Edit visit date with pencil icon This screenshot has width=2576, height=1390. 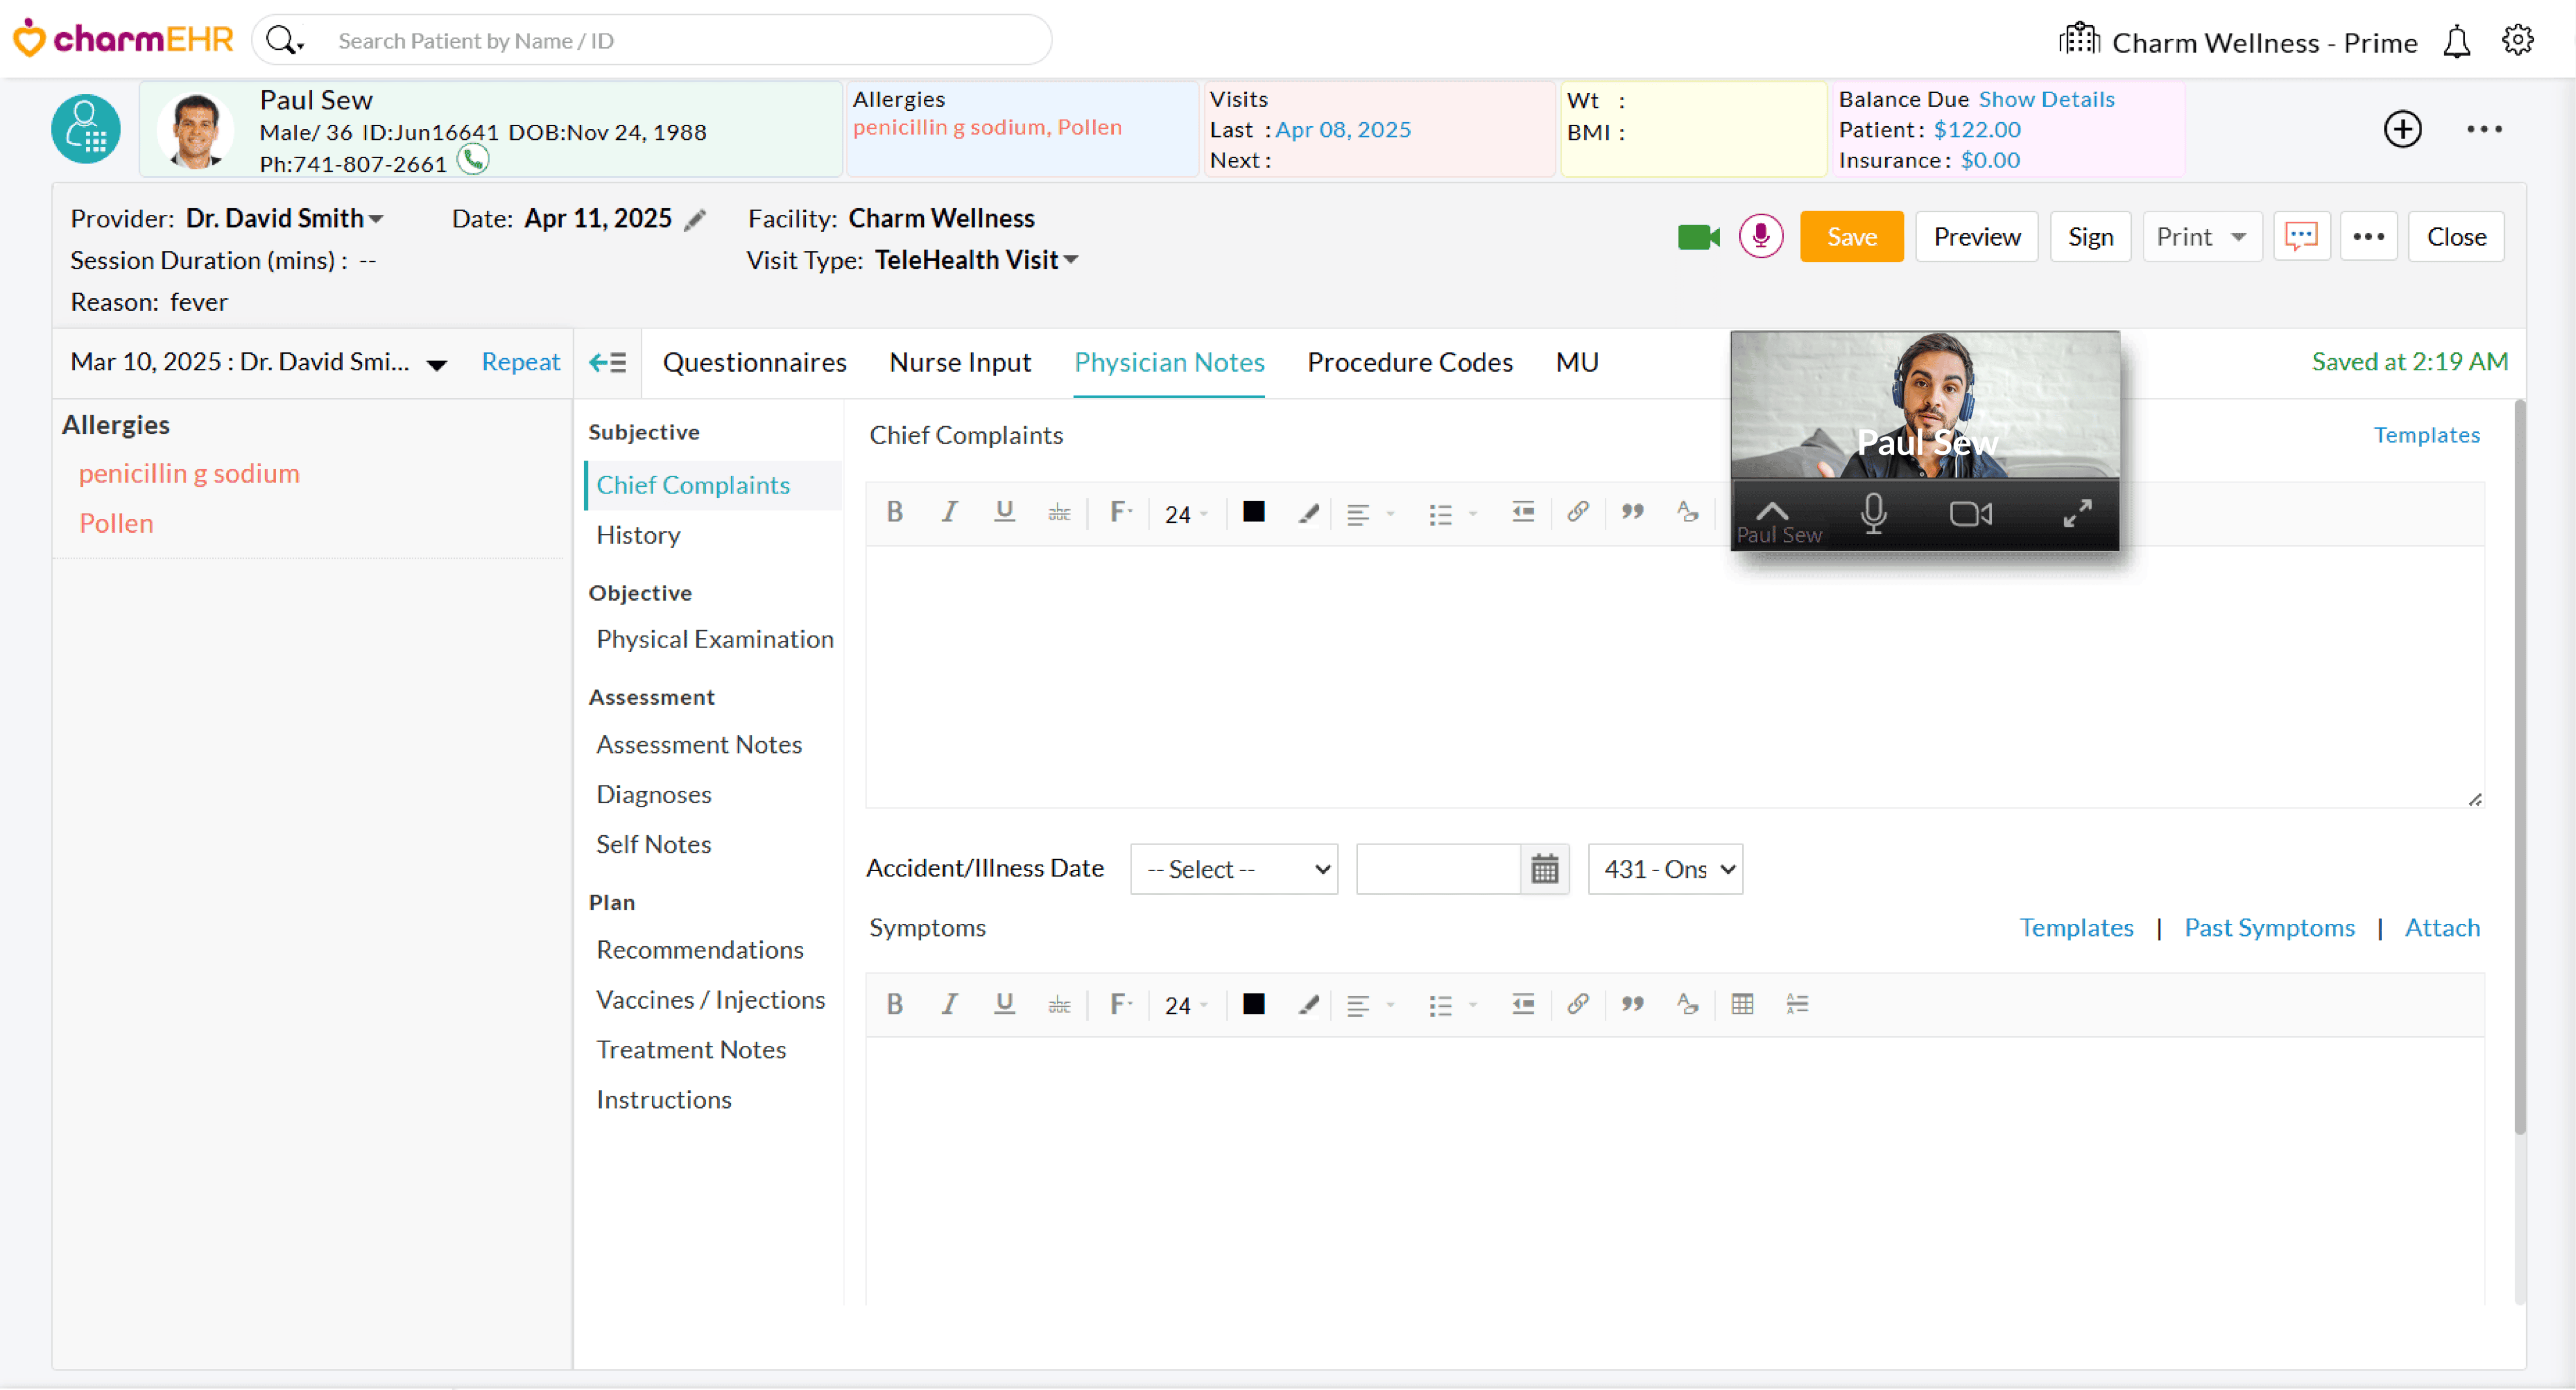click(695, 220)
